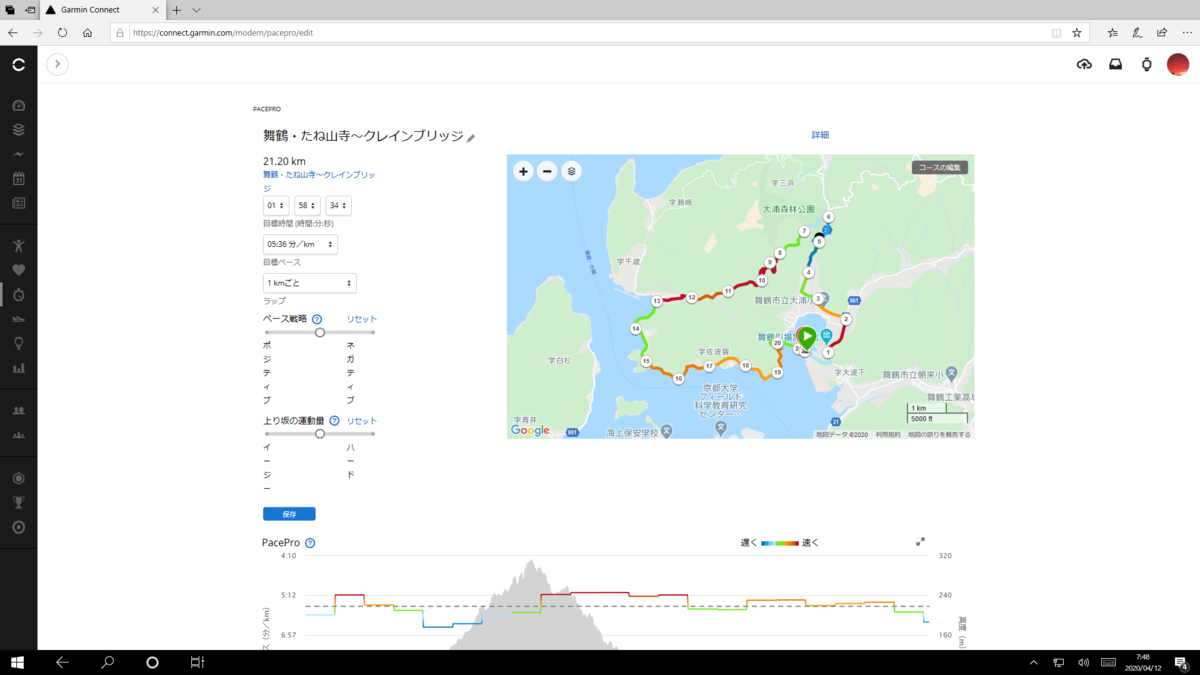The height and width of the screenshot is (675, 1200).
Task: Refresh the page in the browser
Action: [x=62, y=32]
